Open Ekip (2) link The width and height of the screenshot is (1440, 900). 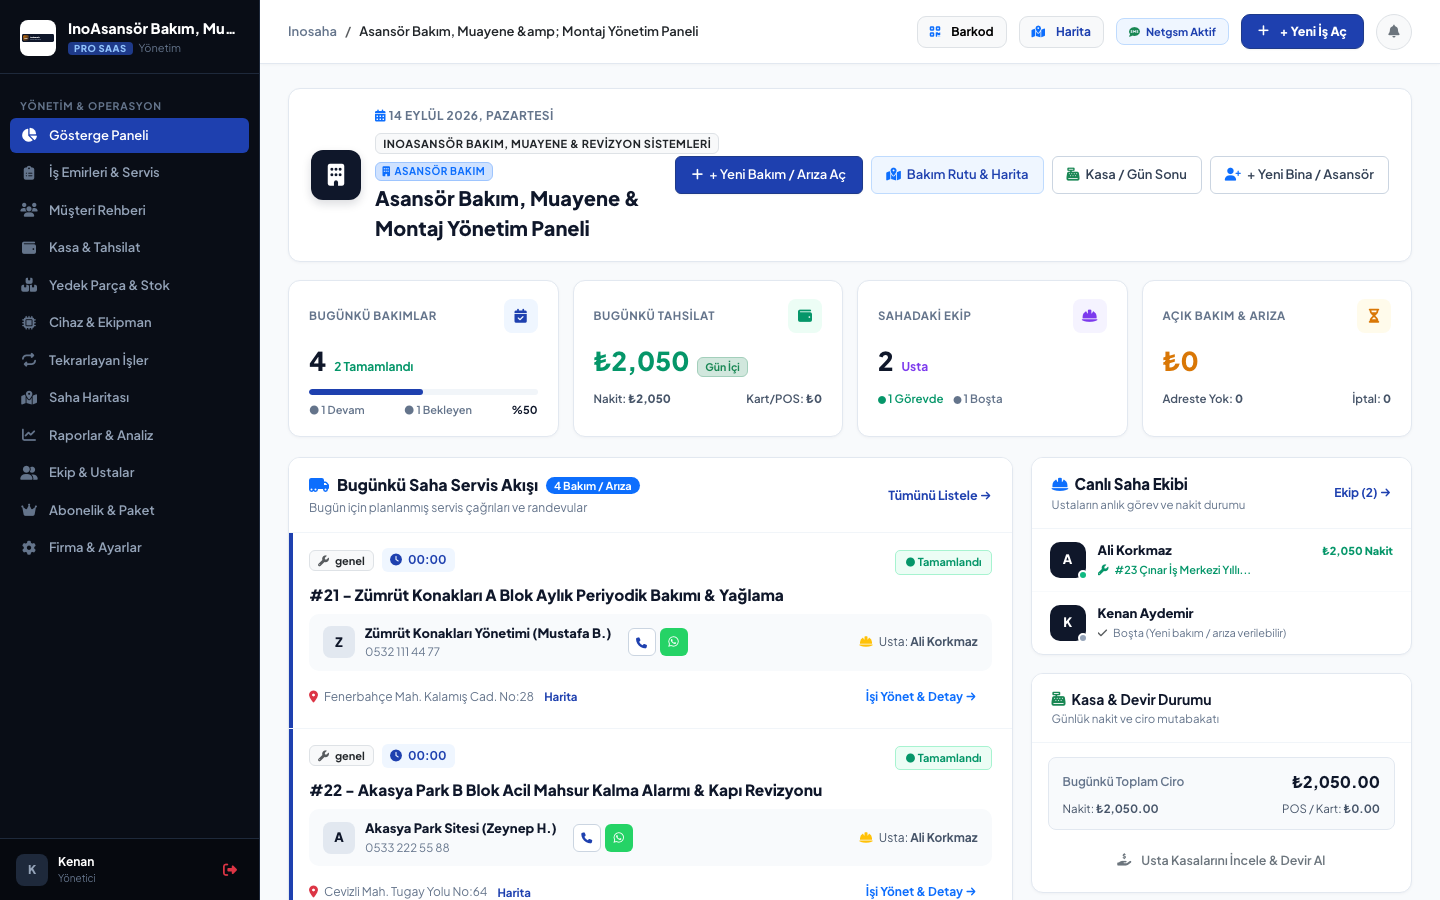click(x=1362, y=493)
